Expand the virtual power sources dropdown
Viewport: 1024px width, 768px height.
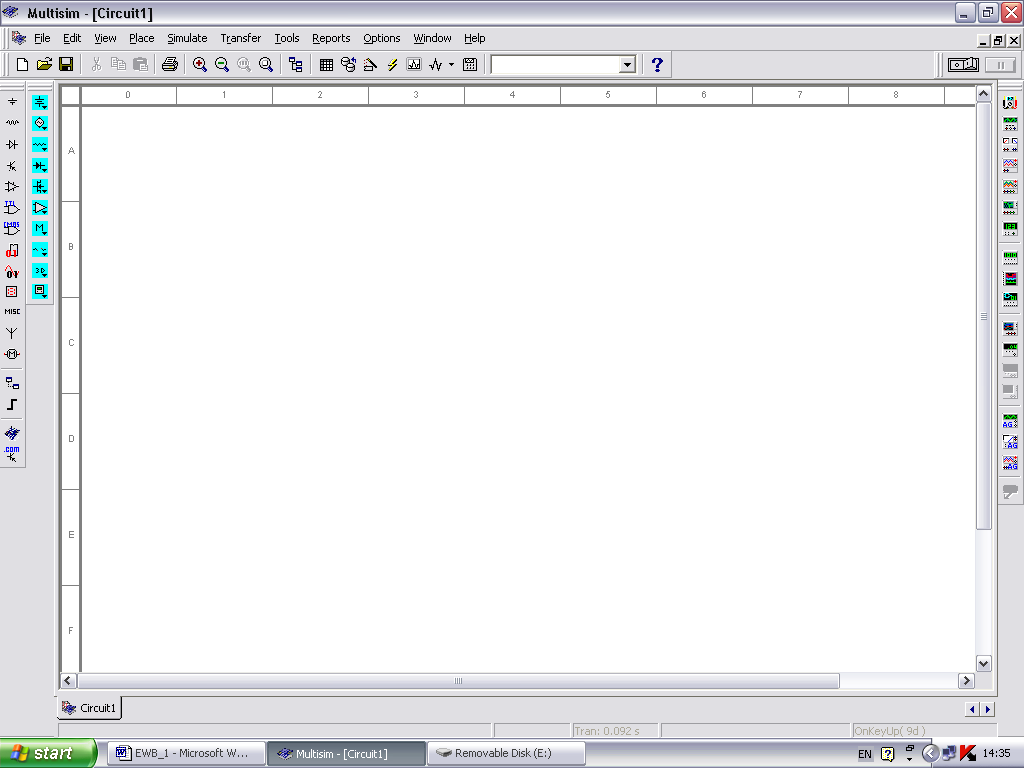point(40,103)
